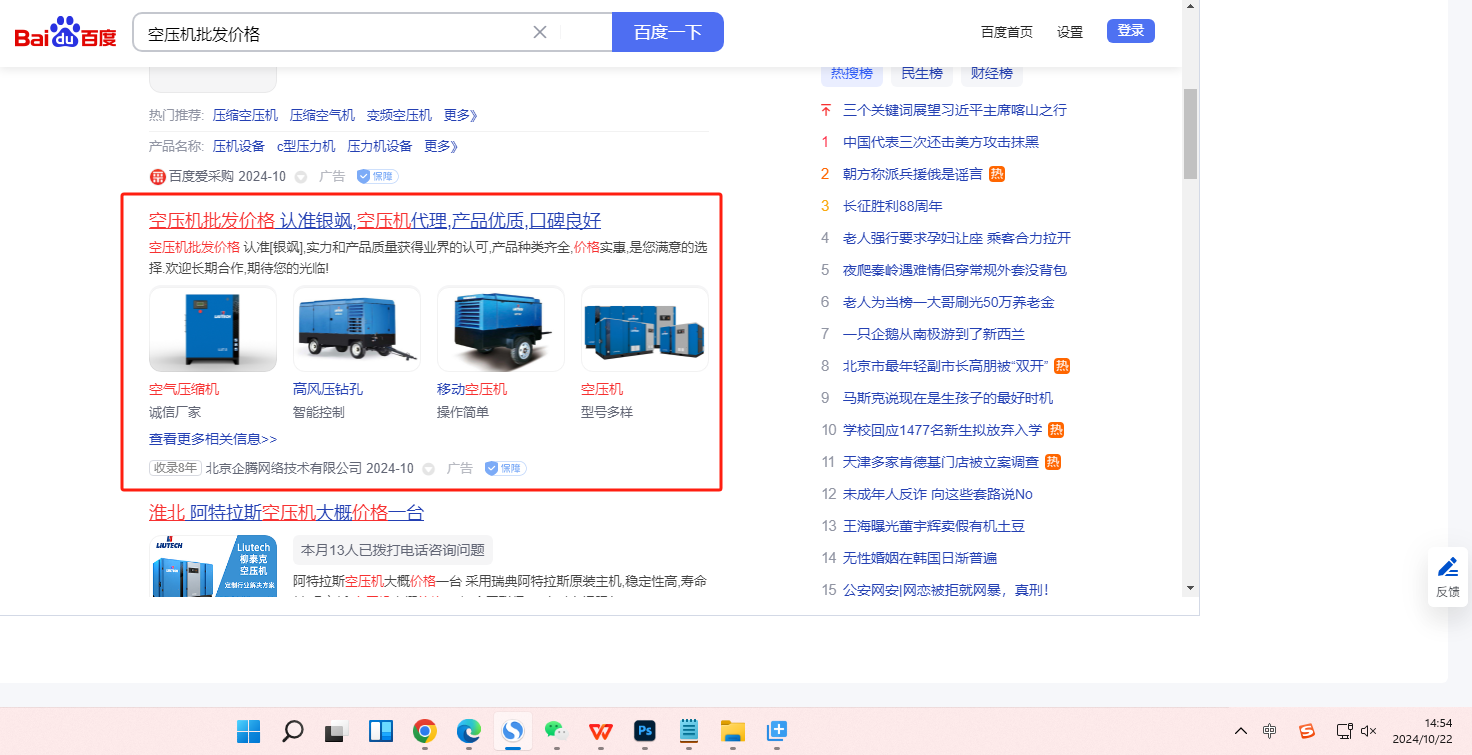Image resolution: width=1472 pixels, height=755 pixels.
Task: Click the 百度一下 search button
Action: point(668,32)
